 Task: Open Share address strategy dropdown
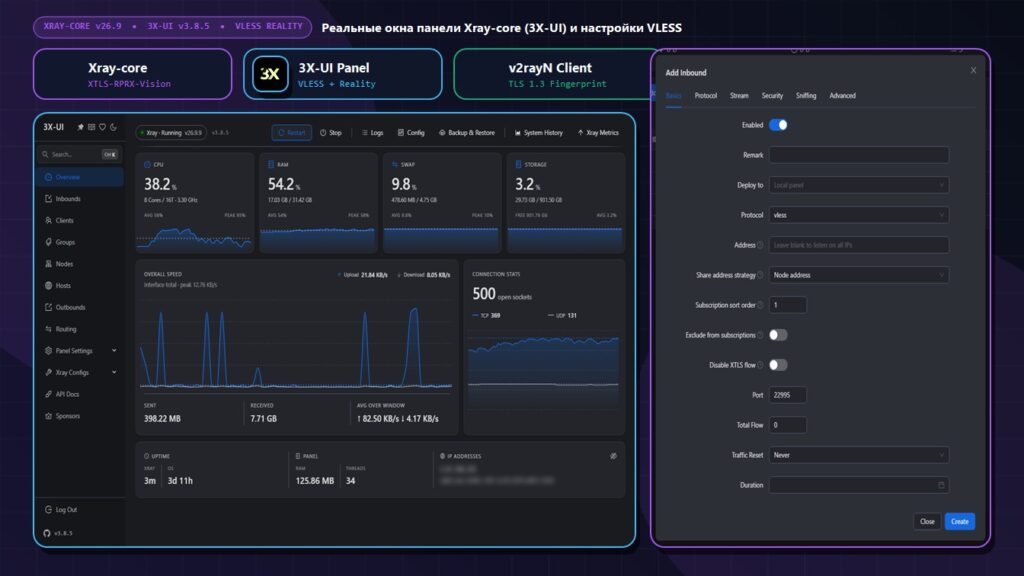point(859,275)
